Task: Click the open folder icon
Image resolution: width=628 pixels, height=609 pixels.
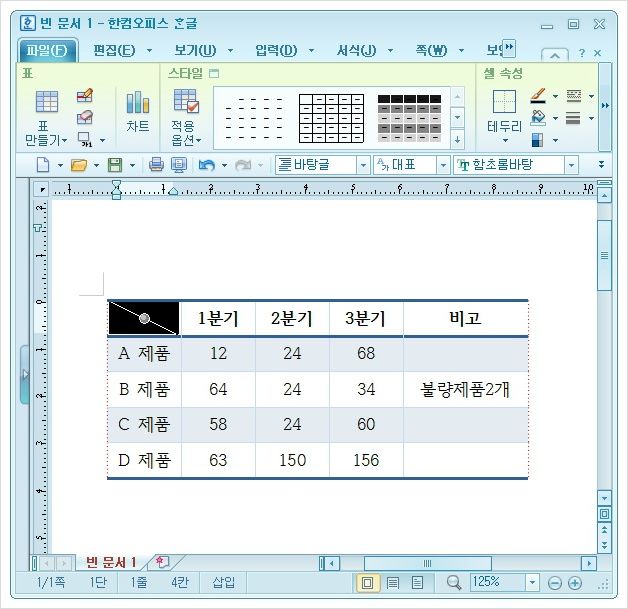Action: tap(78, 165)
